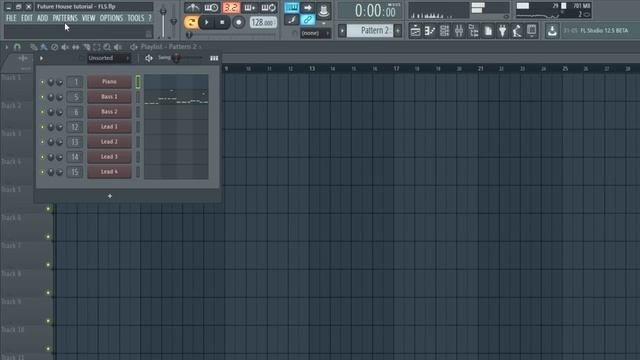This screenshot has height=360, width=640.
Task: Open the Channel rack view icon
Action: tap(444, 31)
